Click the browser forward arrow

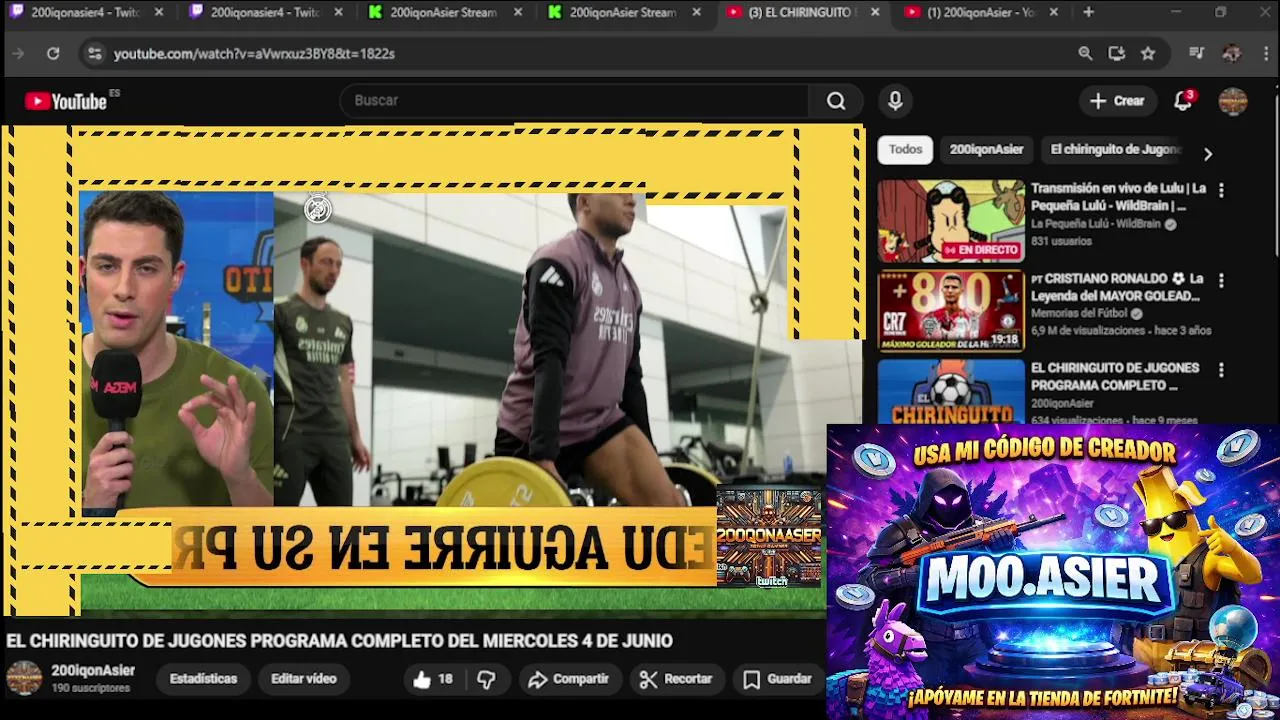pos(18,53)
